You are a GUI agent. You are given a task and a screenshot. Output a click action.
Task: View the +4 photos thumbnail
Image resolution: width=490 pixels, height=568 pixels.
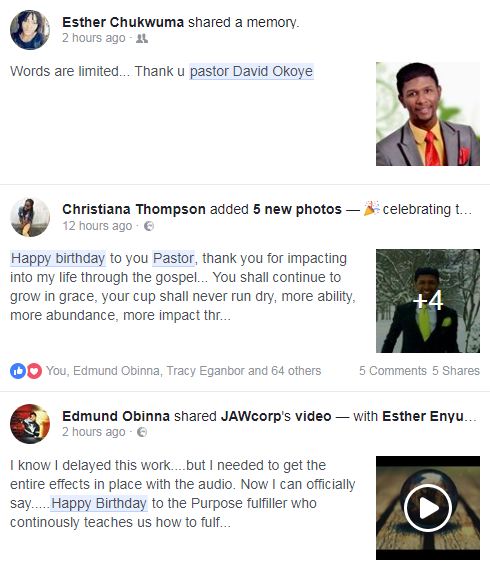tap(428, 301)
